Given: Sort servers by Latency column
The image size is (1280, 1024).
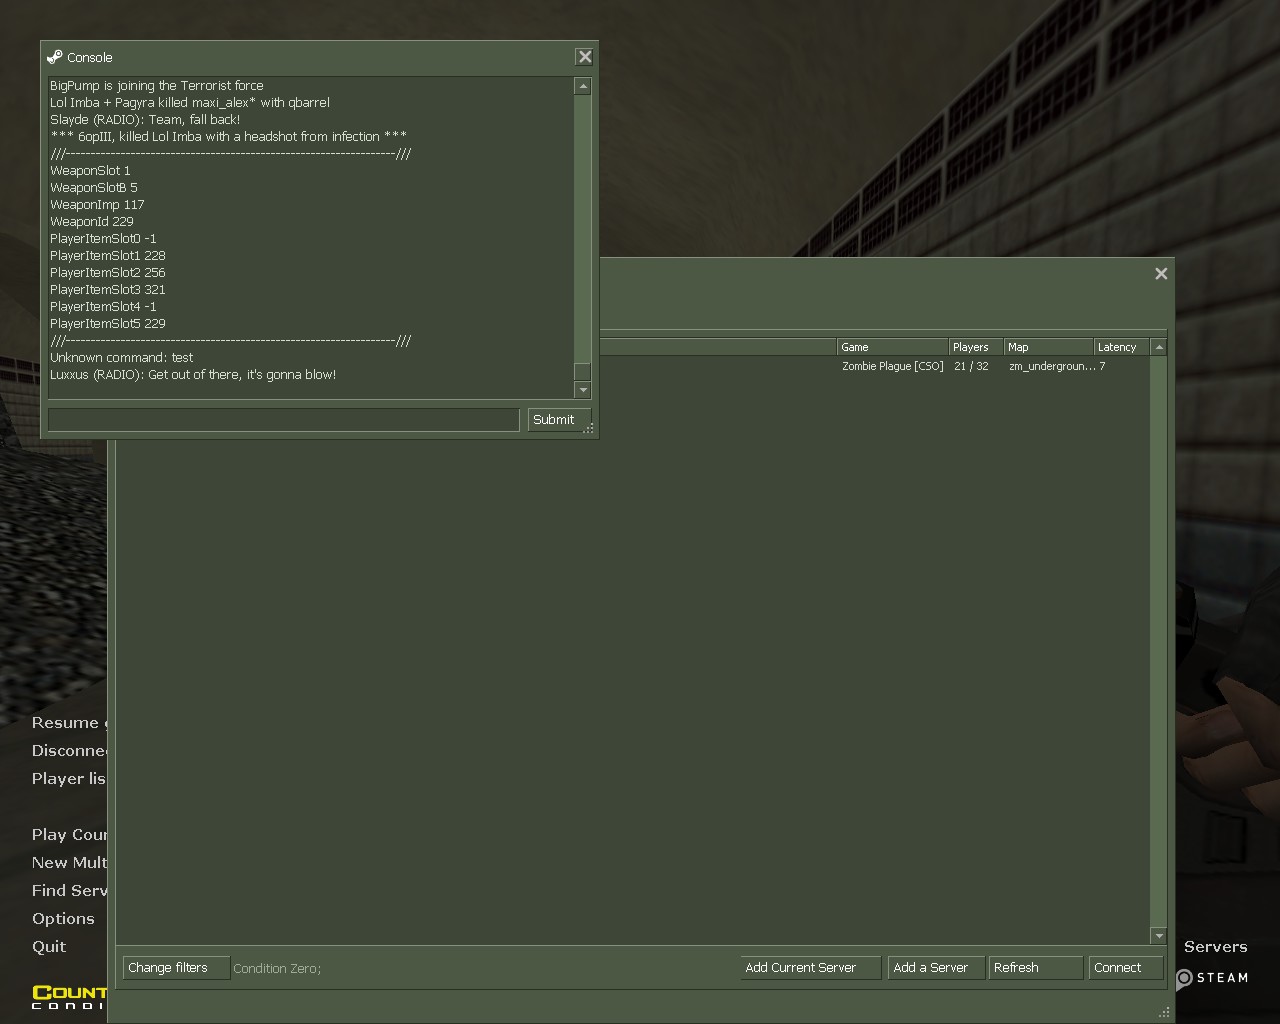Looking at the screenshot, I should tap(1120, 347).
